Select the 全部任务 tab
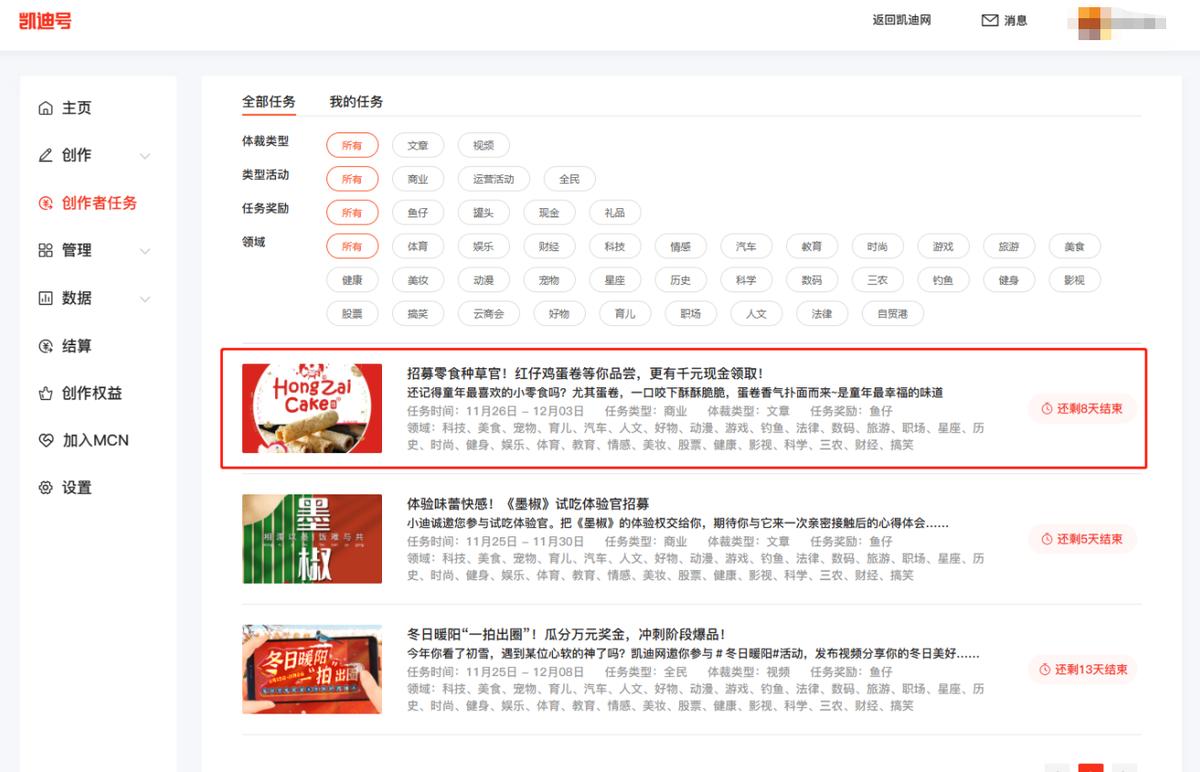Screen dimensions: 1200x772 coord(269,101)
